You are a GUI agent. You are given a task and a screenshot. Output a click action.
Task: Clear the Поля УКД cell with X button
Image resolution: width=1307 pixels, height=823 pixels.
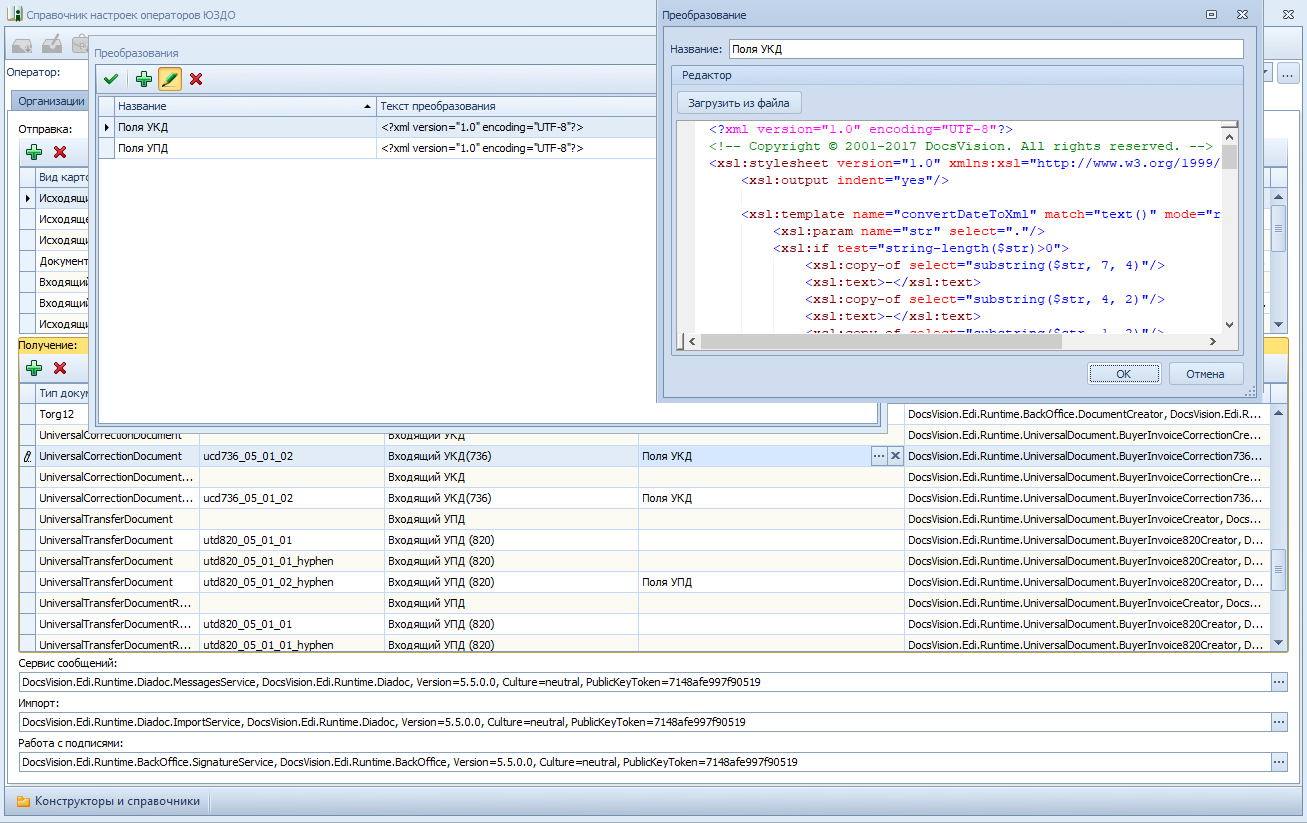(x=895, y=456)
